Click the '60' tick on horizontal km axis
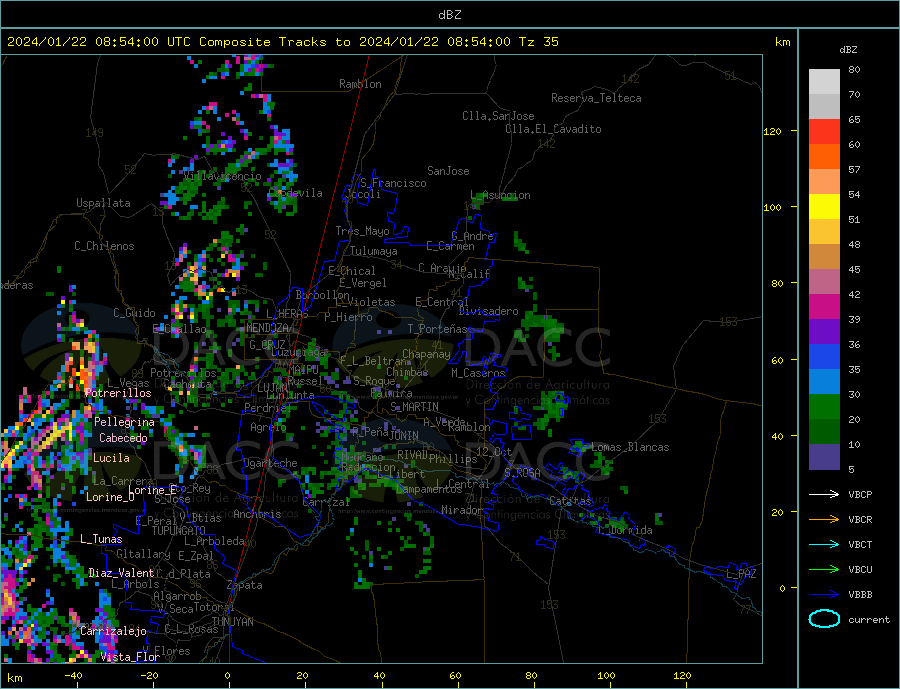900x689 pixels. tap(455, 675)
